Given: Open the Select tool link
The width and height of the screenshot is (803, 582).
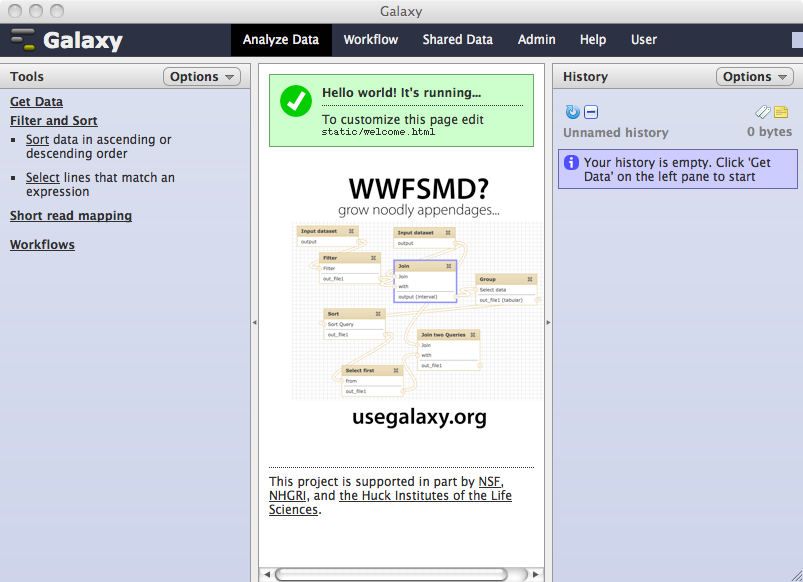Looking at the screenshot, I should pyautogui.click(x=43, y=177).
